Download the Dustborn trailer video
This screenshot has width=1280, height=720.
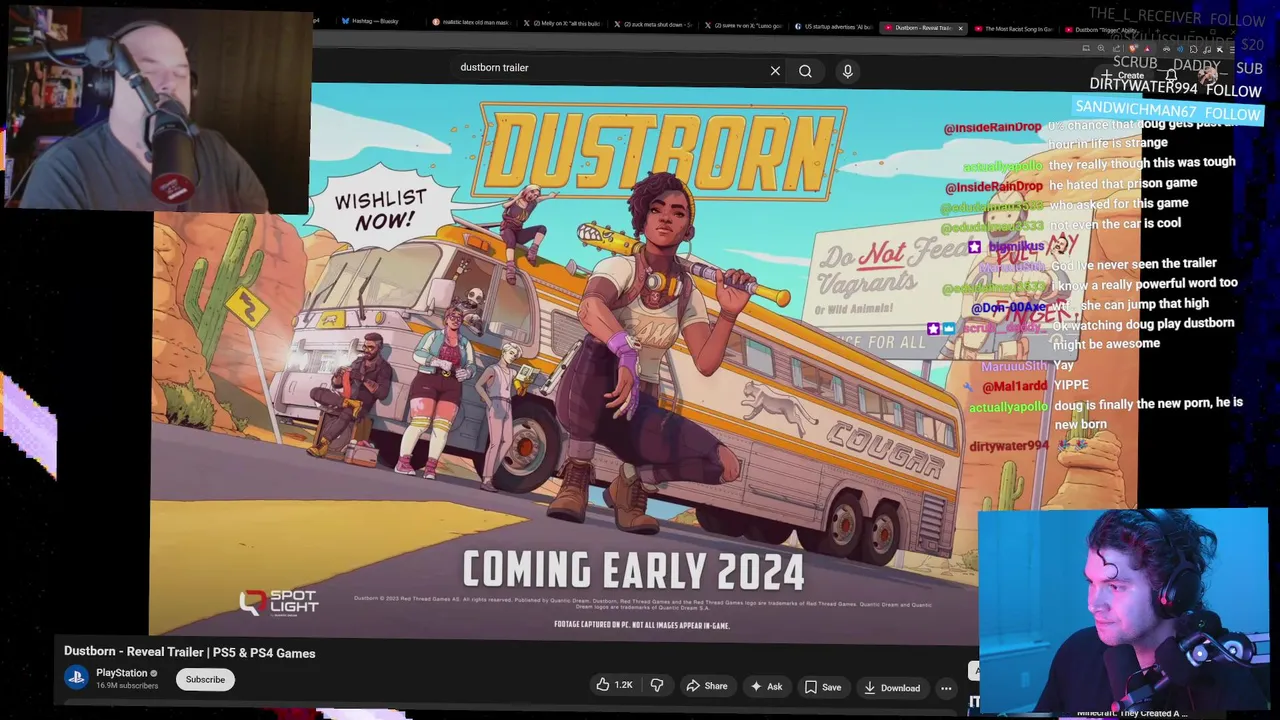[x=891, y=687]
